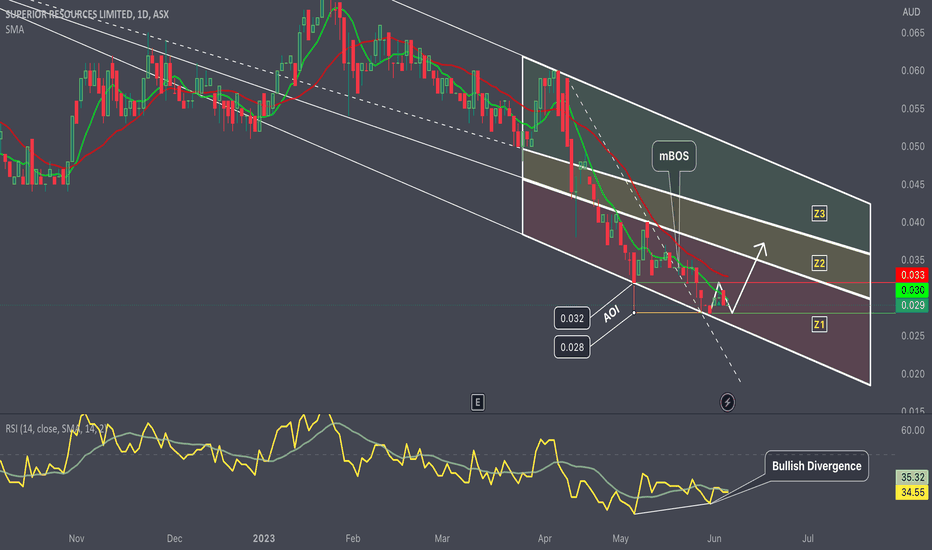Click the Dec date label

click(174, 539)
